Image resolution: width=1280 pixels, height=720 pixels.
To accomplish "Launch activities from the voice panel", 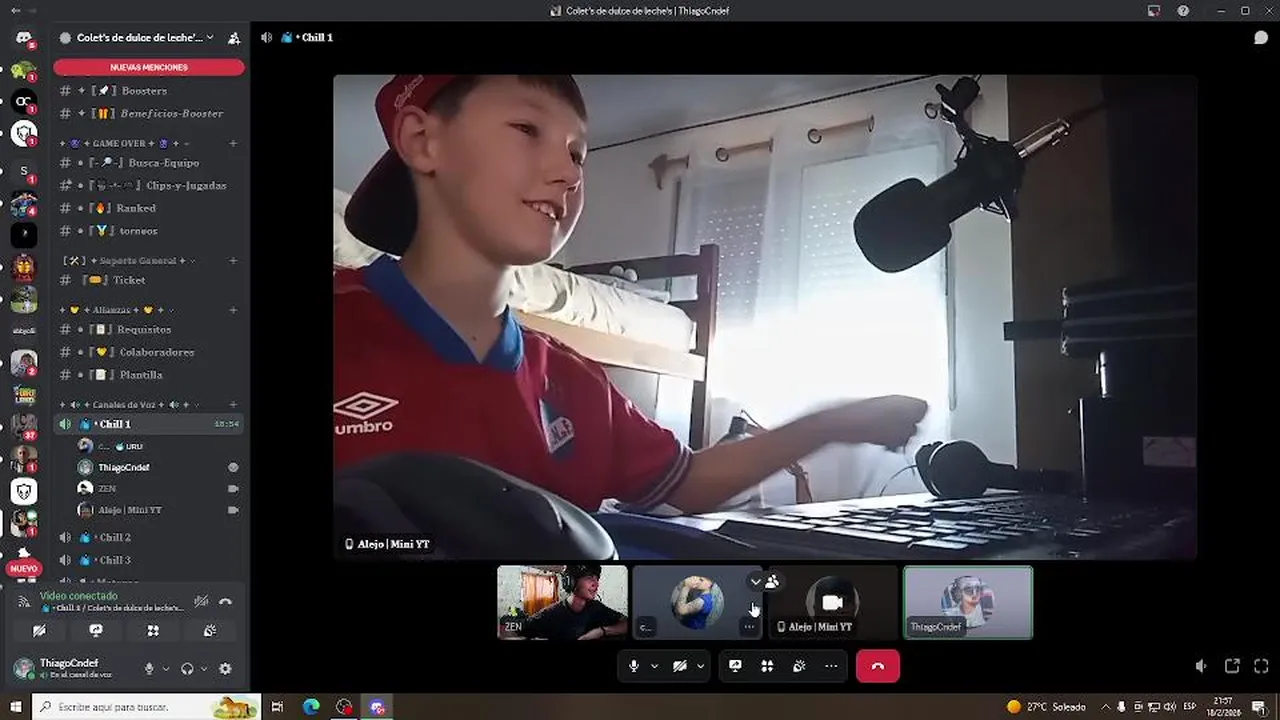I will (153, 631).
